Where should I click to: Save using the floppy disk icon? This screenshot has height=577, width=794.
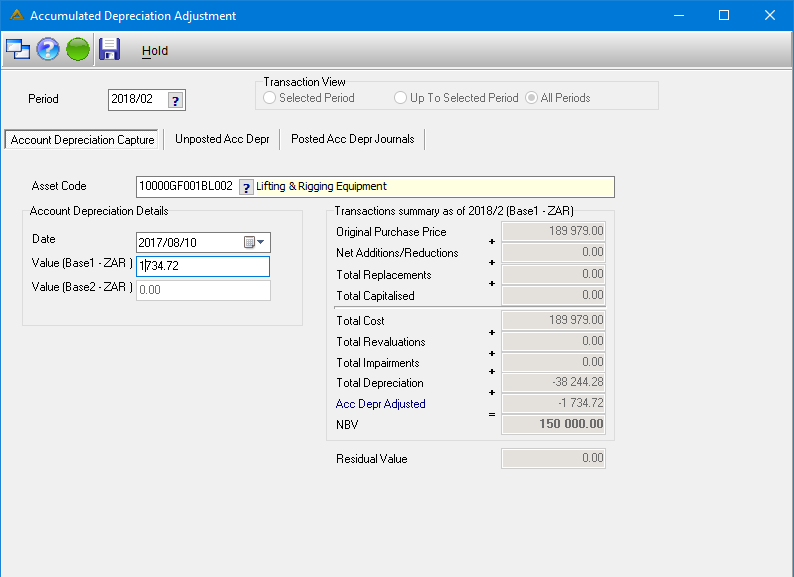(x=109, y=50)
